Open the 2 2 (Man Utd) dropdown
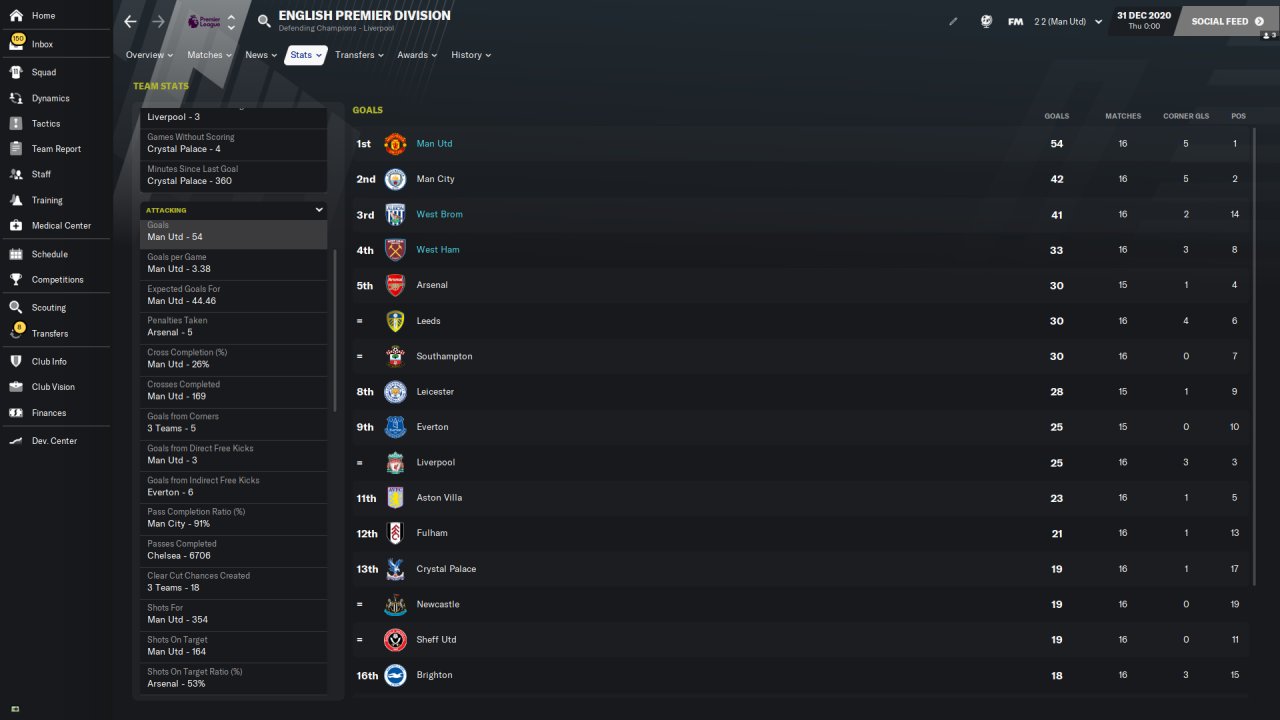The height and width of the screenshot is (720, 1280). click(1068, 21)
